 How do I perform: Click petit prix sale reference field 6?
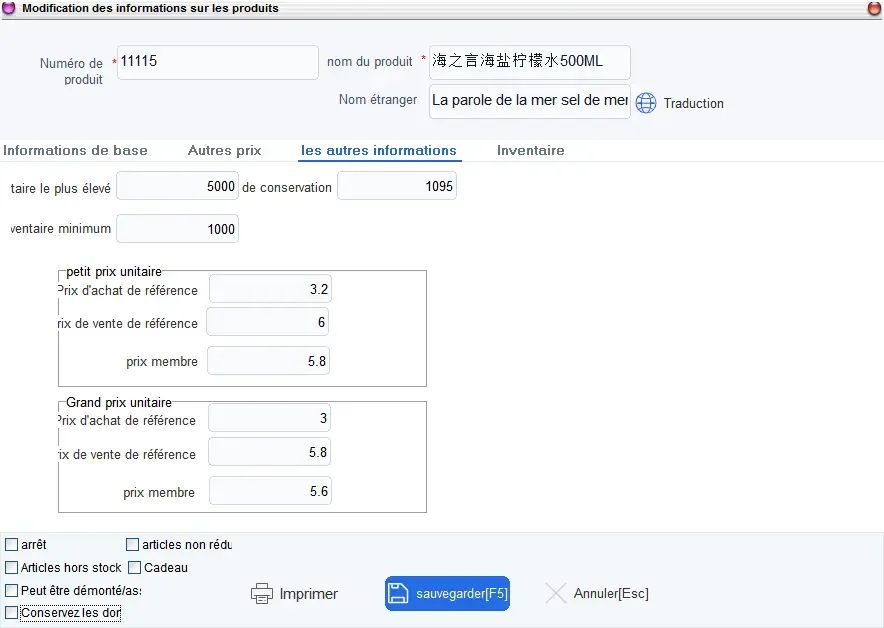point(268,322)
